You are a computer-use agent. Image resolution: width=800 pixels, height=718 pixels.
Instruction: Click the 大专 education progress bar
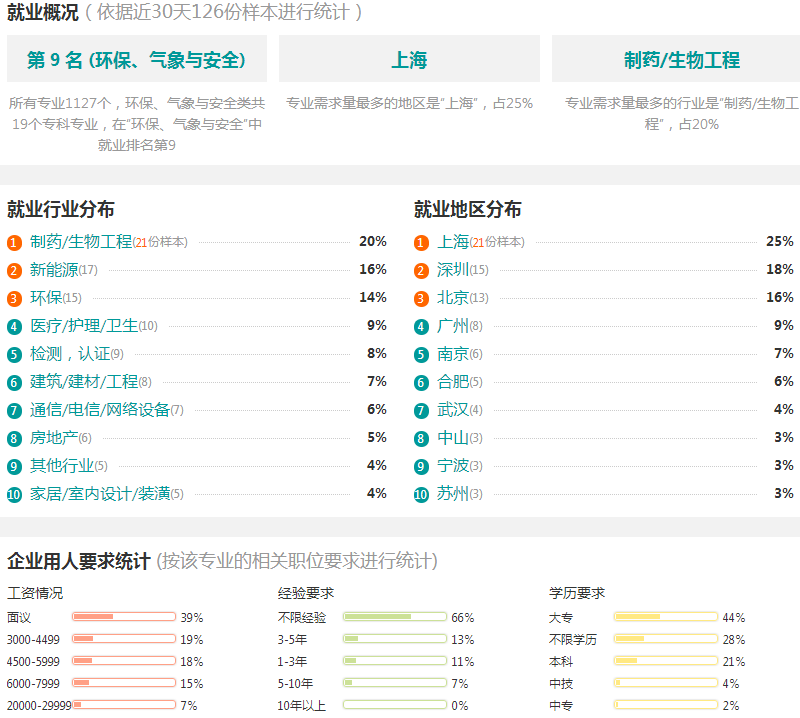[666, 617]
